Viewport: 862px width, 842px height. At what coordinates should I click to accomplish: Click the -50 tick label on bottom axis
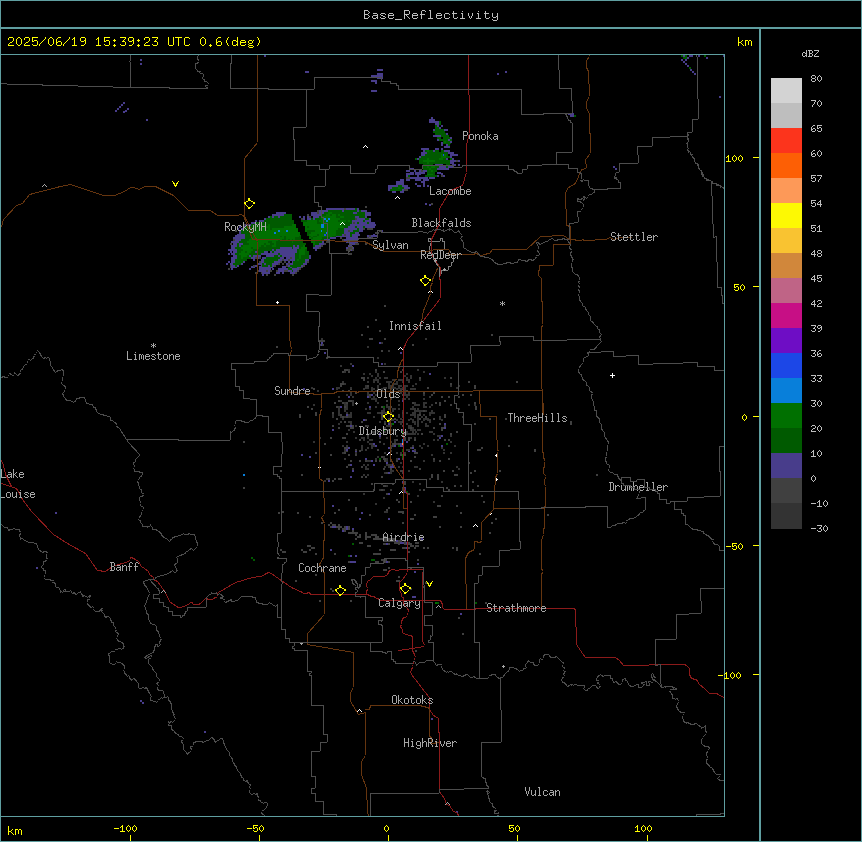pyautogui.click(x=255, y=829)
